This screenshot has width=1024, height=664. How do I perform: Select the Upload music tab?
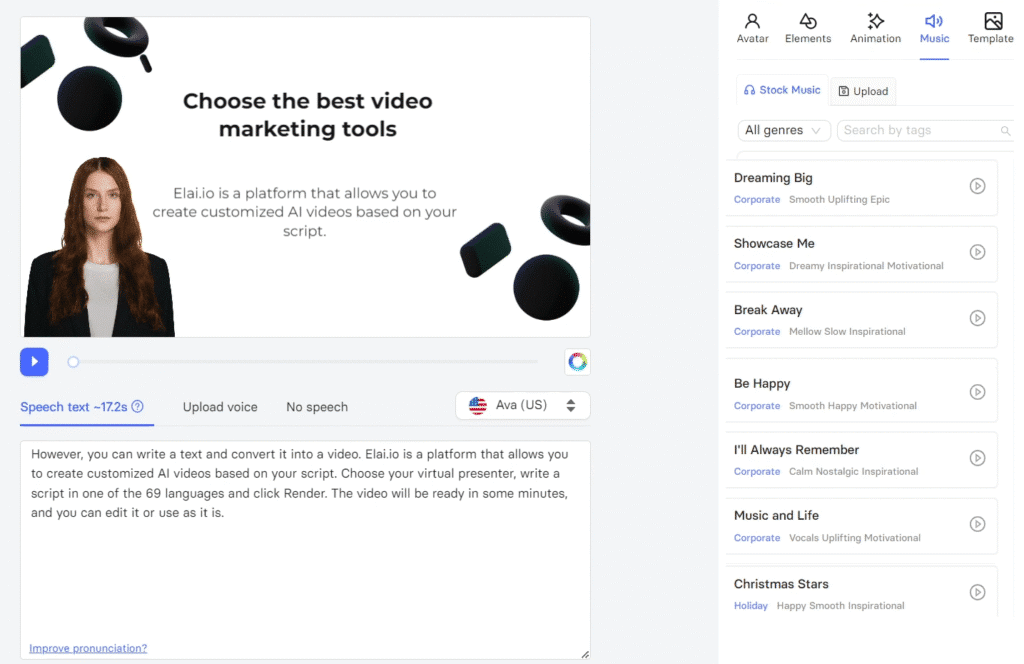coord(863,91)
